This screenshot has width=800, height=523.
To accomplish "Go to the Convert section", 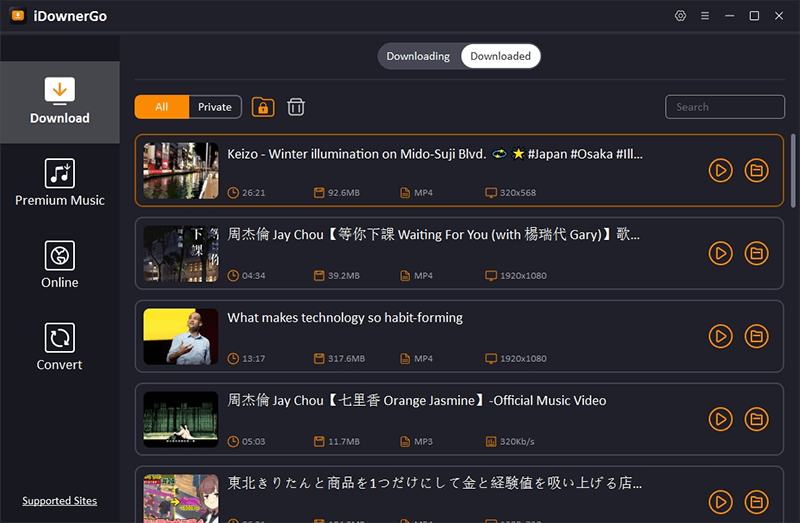I will tap(60, 347).
